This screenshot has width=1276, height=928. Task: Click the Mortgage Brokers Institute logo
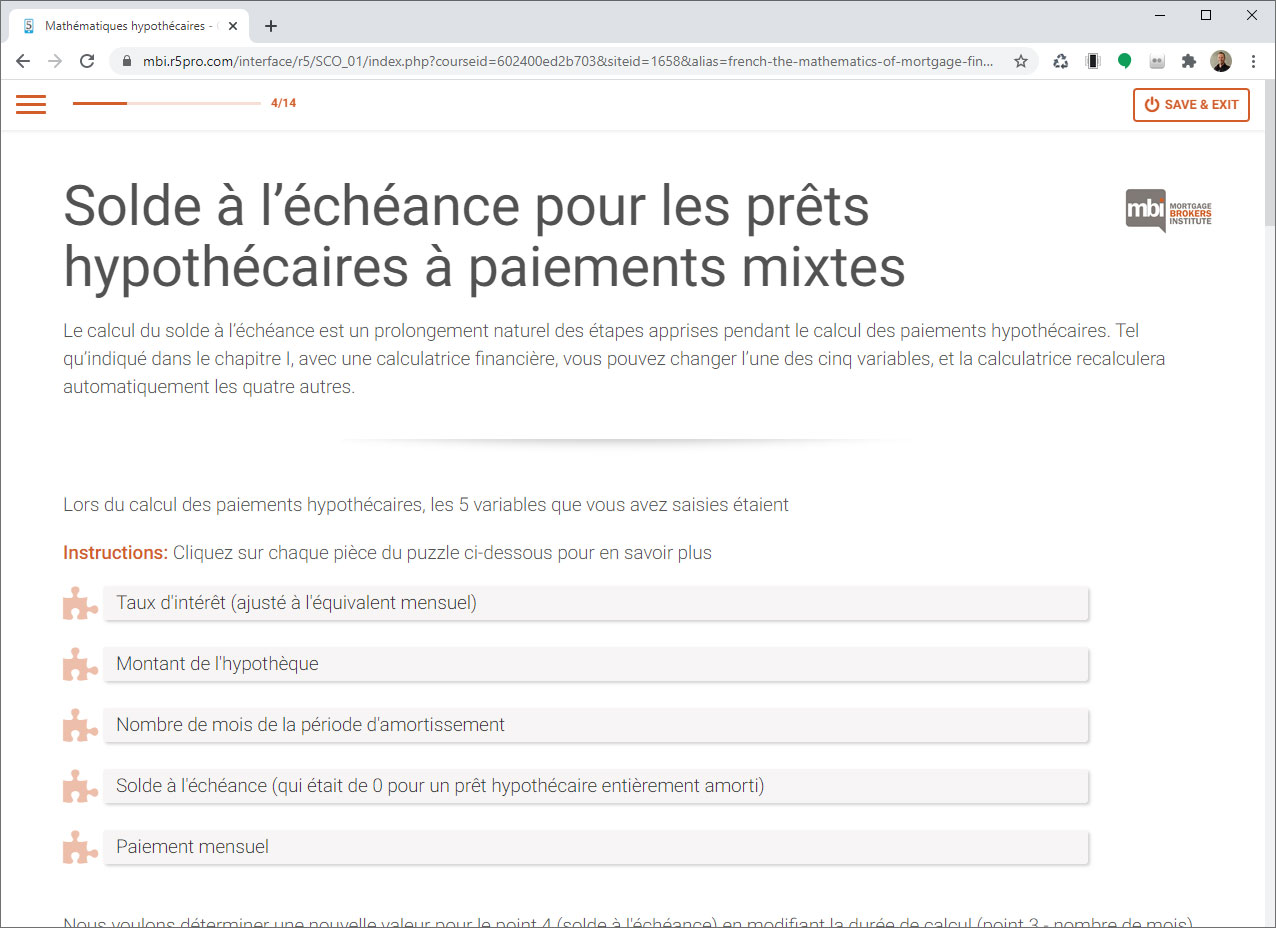1168,210
